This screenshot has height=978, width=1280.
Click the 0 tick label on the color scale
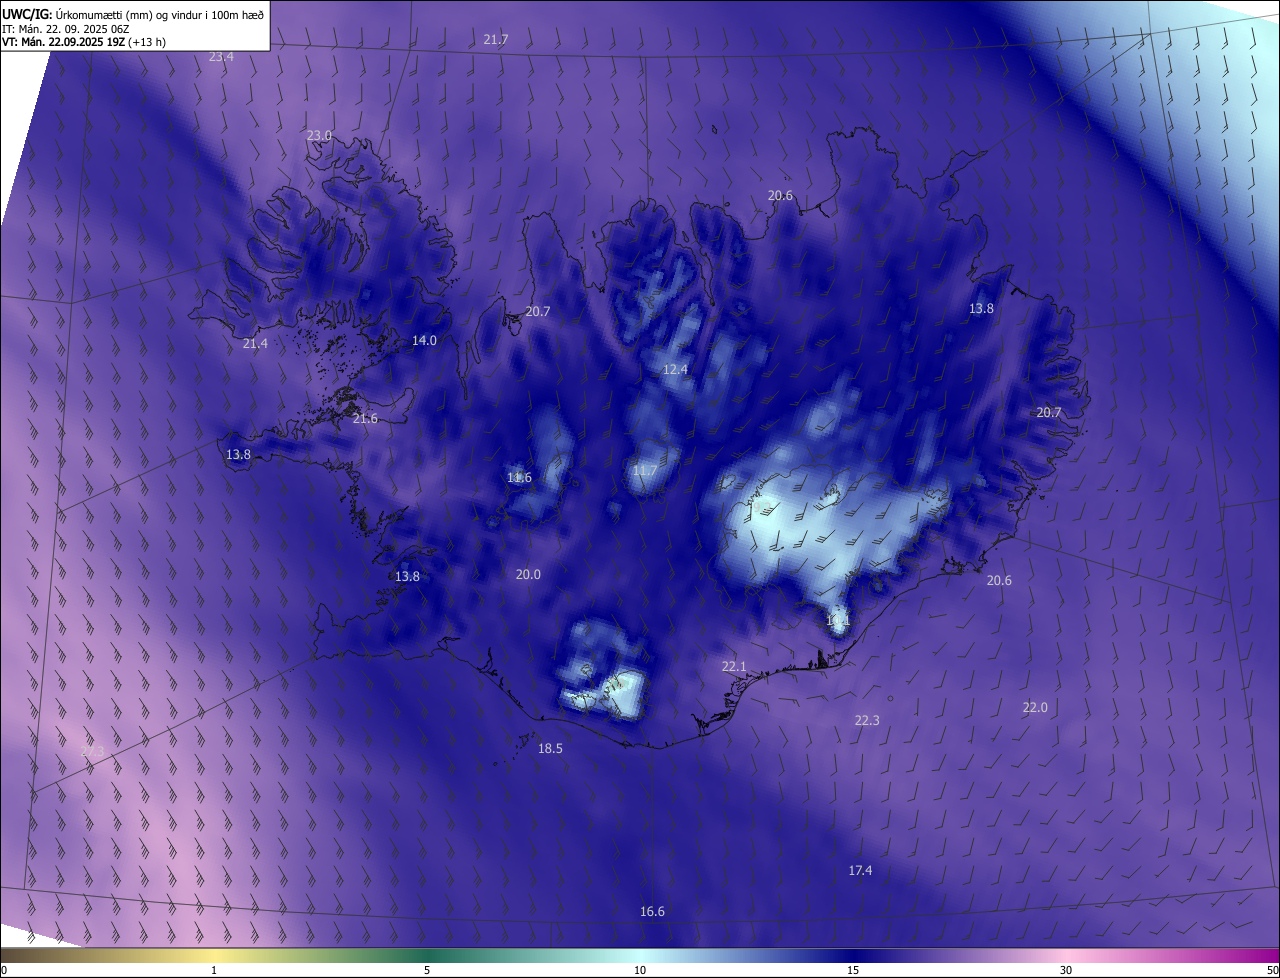tap(4, 970)
